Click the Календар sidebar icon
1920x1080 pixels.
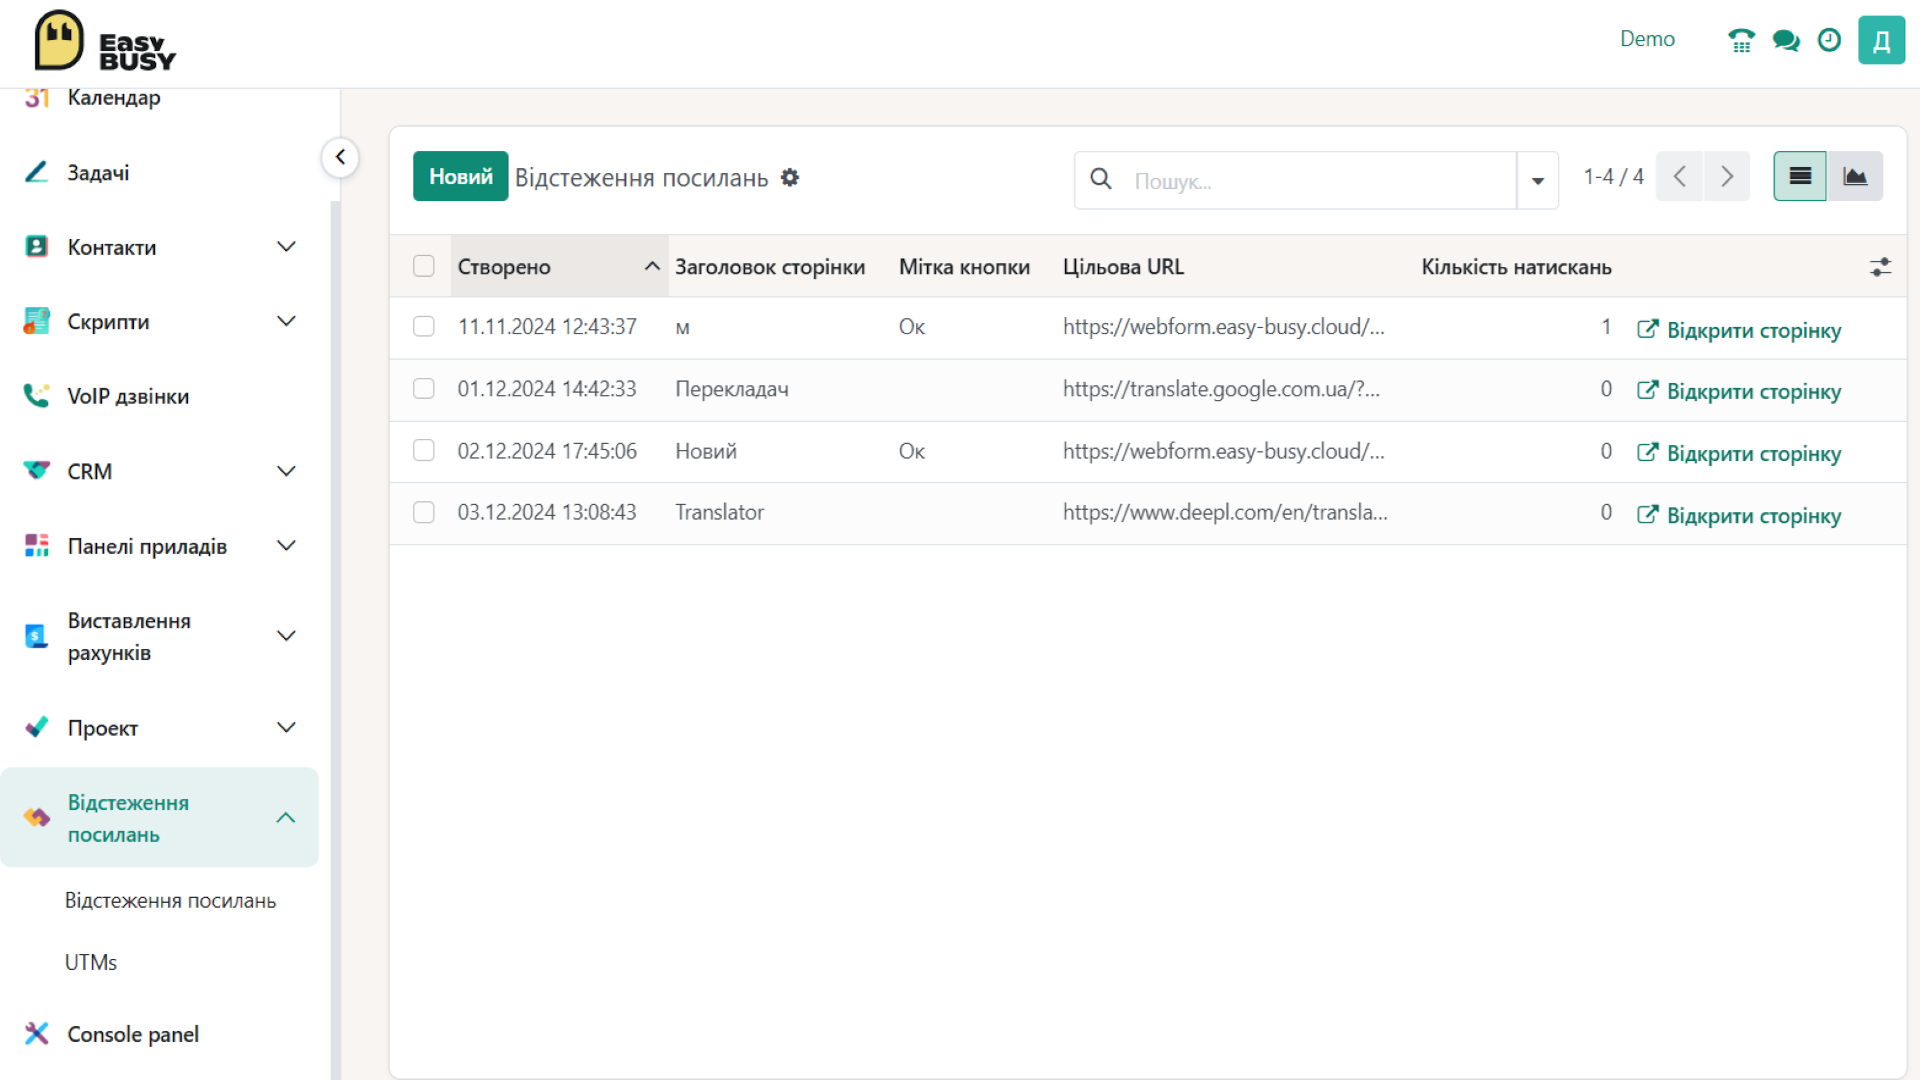tap(37, 97)
